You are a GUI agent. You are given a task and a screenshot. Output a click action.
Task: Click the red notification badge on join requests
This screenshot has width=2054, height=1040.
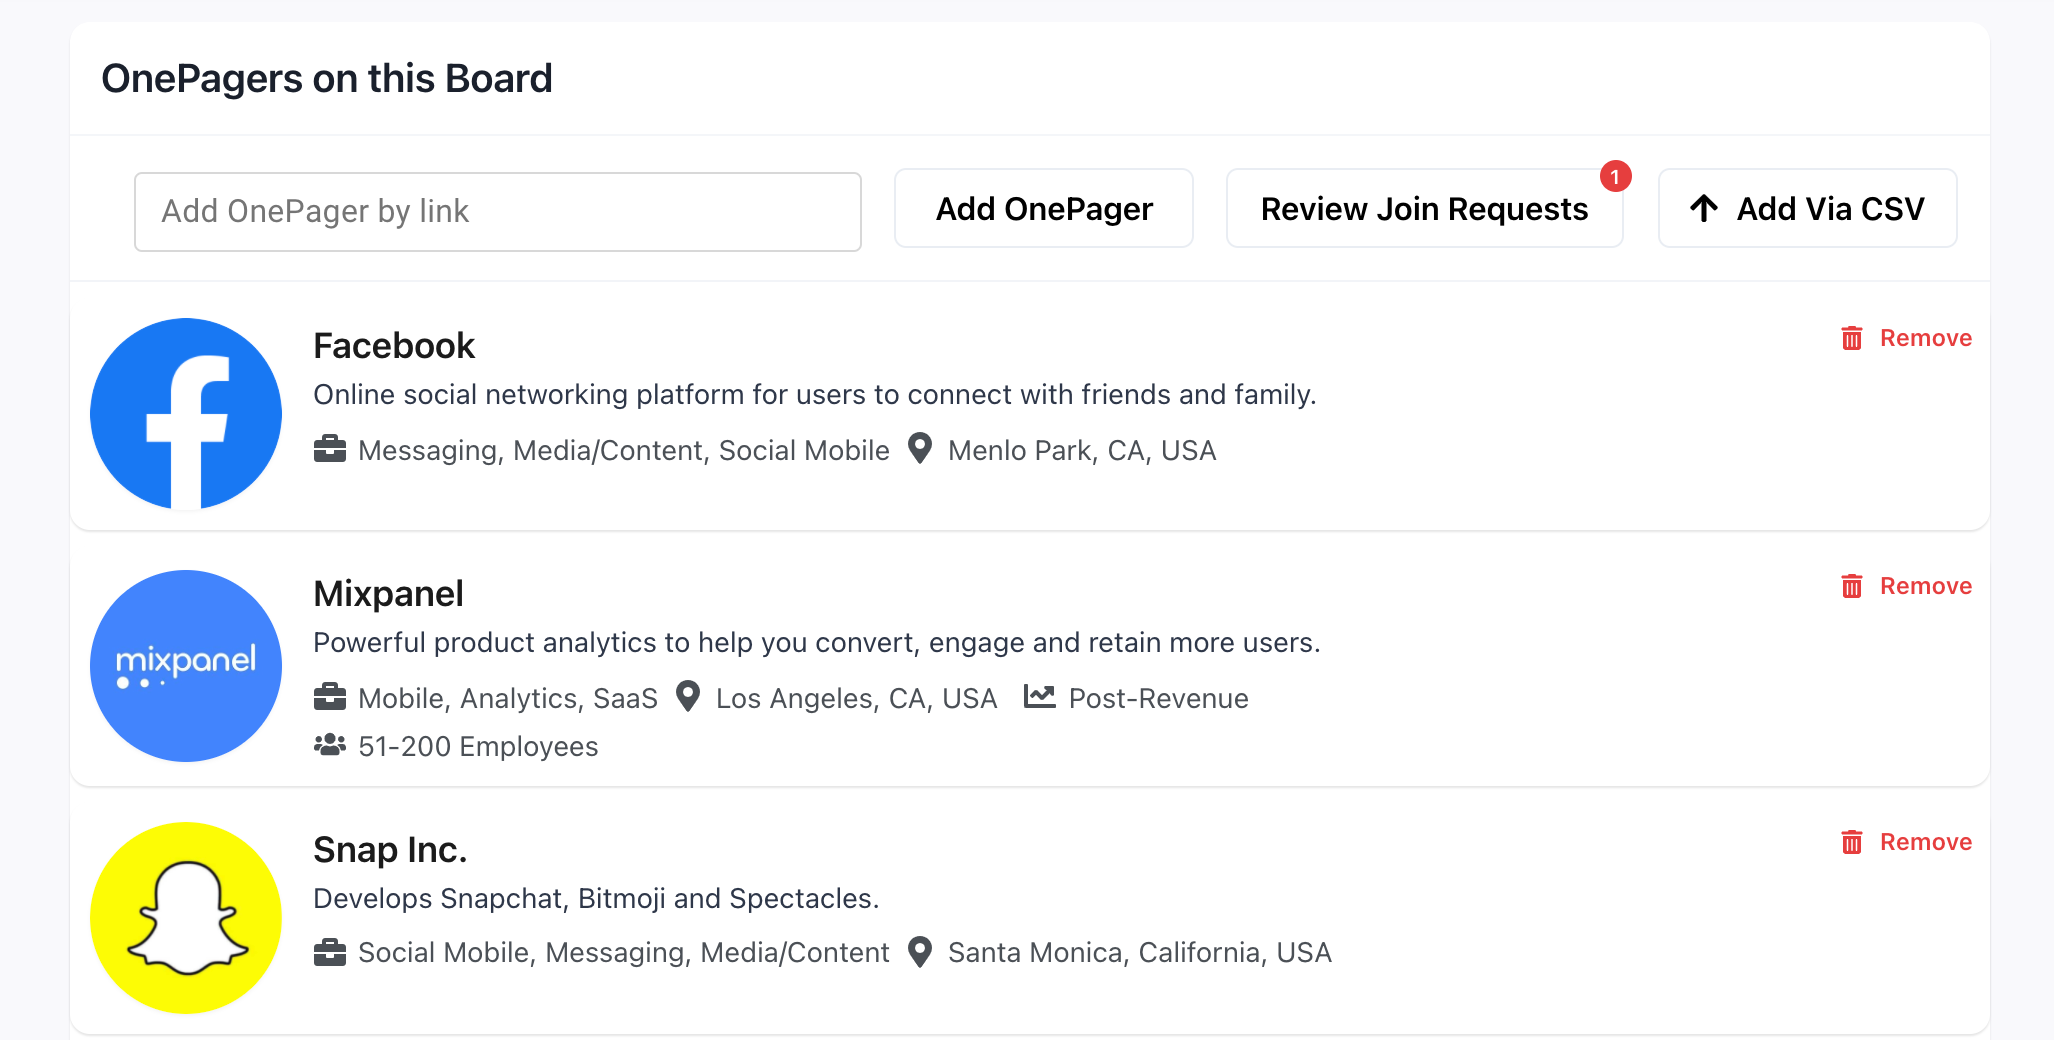coord(1615,176)
